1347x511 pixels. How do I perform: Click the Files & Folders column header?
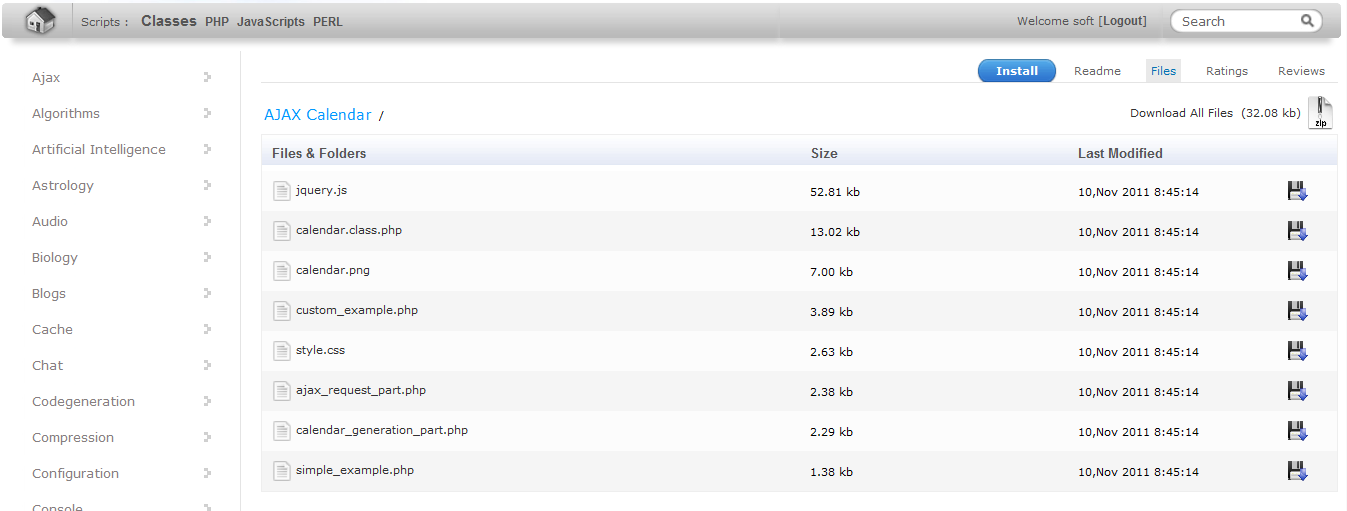319,153
